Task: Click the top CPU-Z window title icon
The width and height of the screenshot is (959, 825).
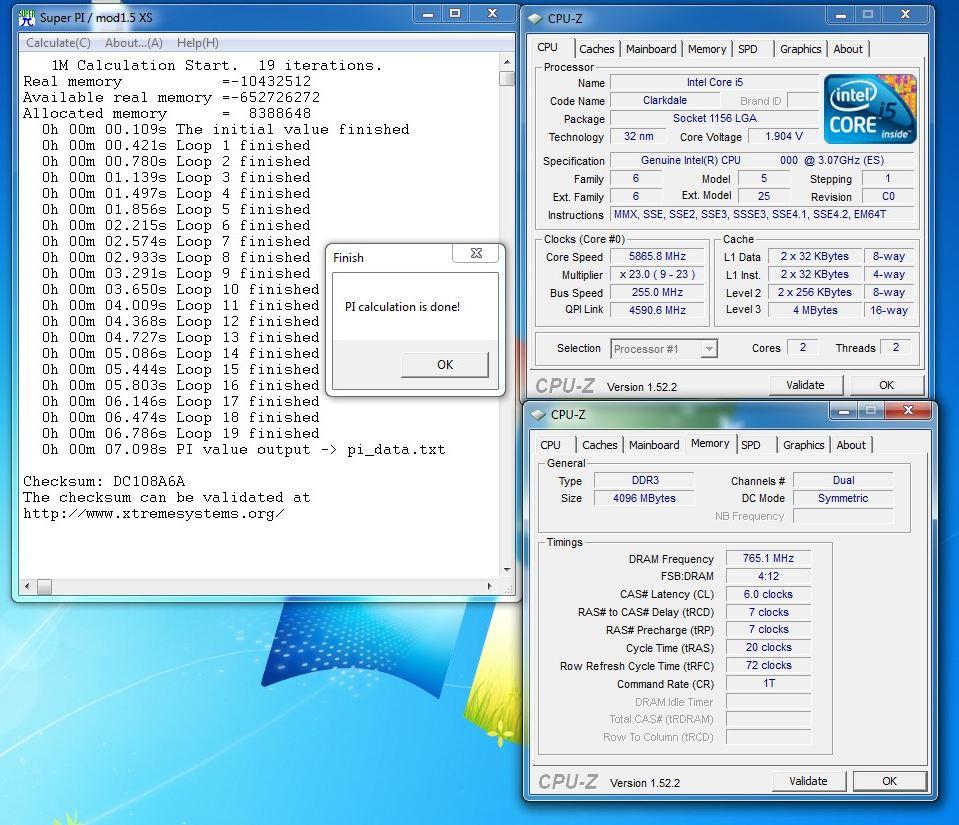Action: [x=536, y=19]
